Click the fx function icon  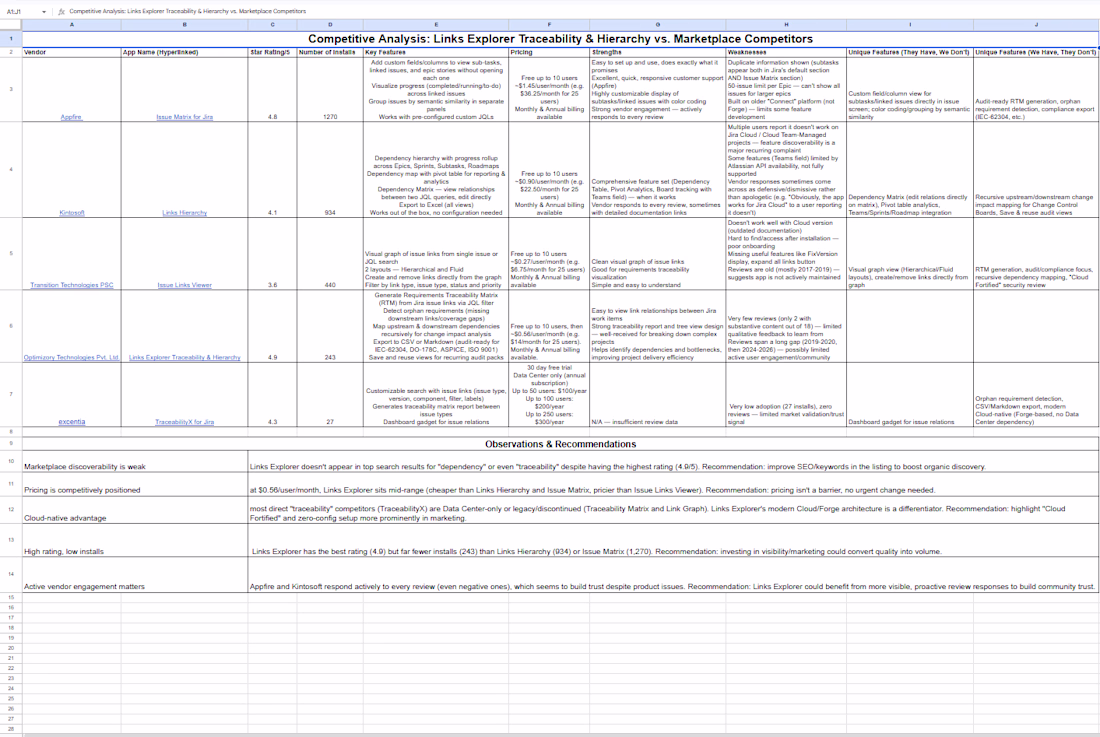[61, 12]
